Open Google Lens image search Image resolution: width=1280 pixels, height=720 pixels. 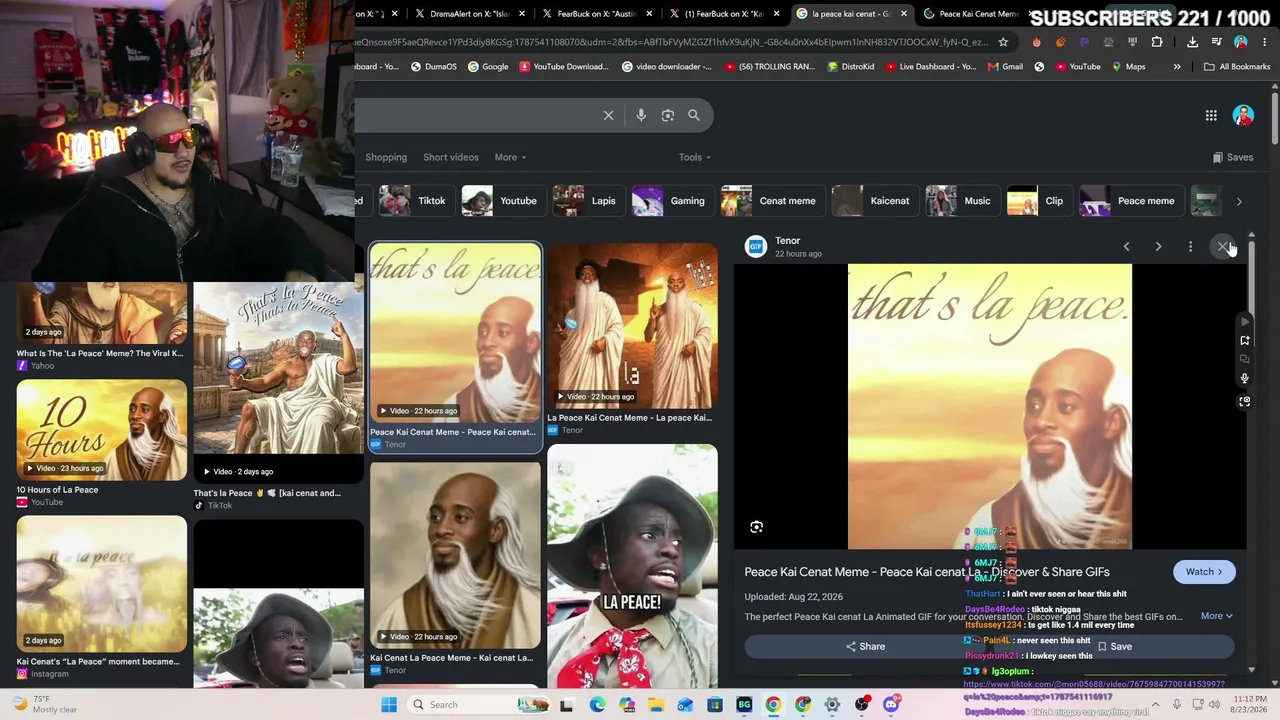click(x=668, y=115)
